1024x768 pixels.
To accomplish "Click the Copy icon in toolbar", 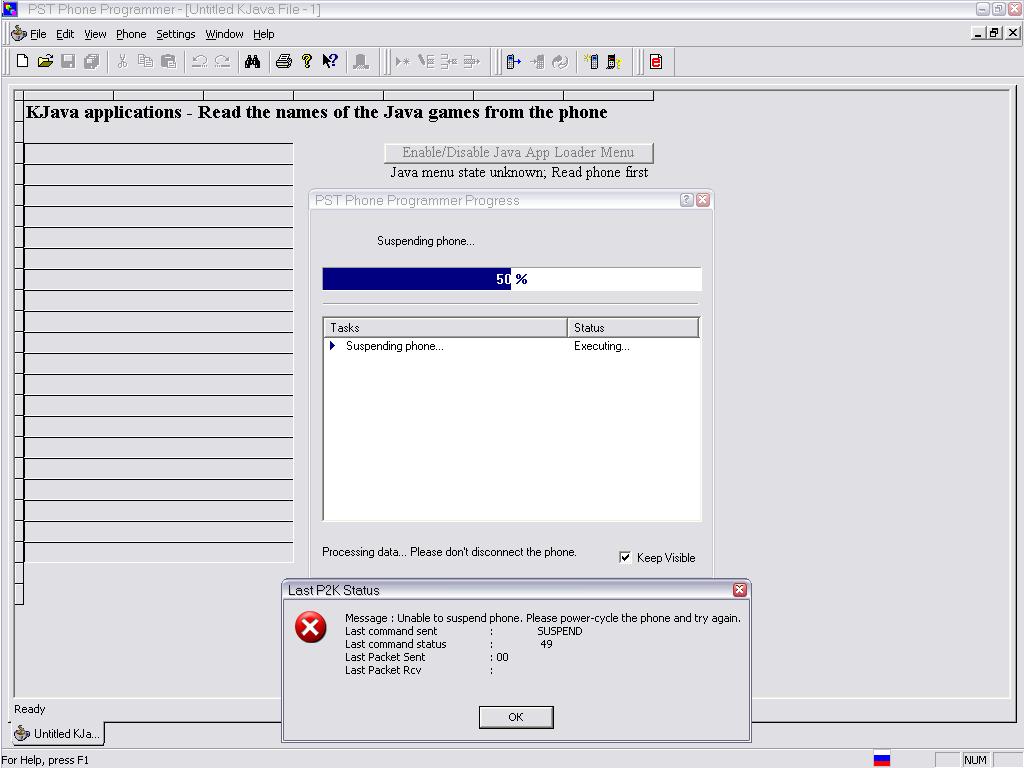I will [x=145, y=61].
